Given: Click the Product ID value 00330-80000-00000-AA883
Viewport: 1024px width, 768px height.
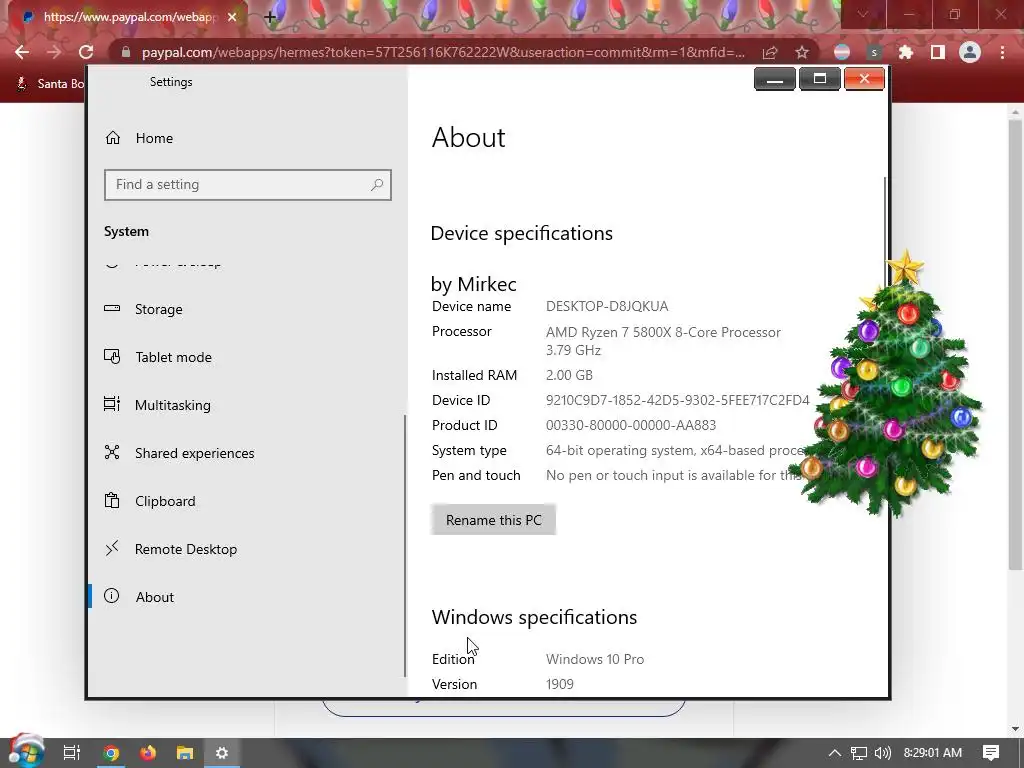Looking at the screenshot, I should pyautogui.click(x=631, y=425).
